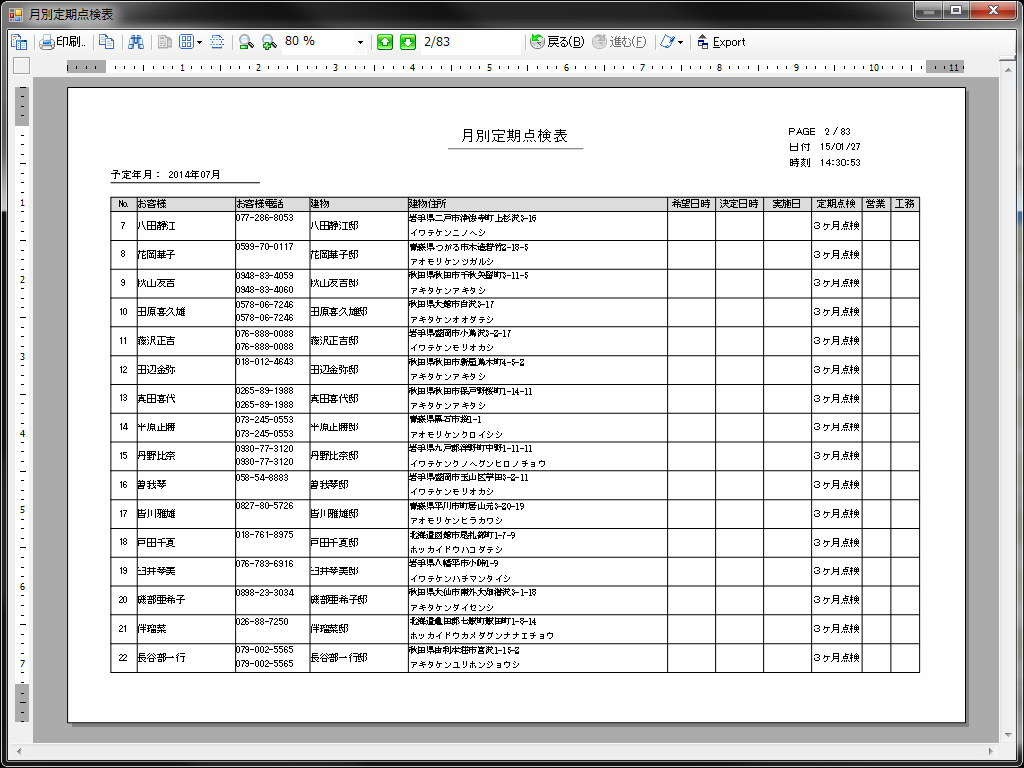
Task: Click the horizontal scrollbar right arrow
Action: pos(990,750)
